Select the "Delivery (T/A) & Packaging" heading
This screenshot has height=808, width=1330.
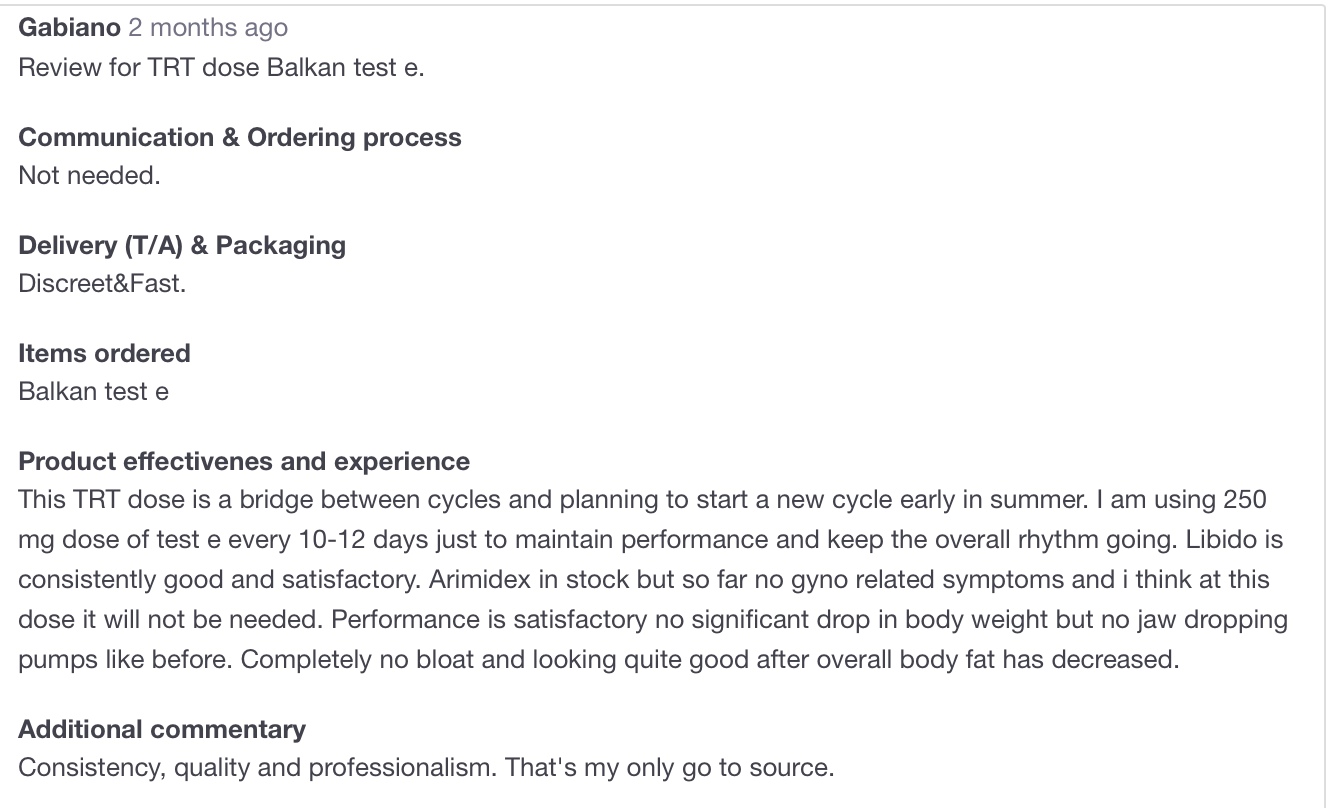coord(182,245)
